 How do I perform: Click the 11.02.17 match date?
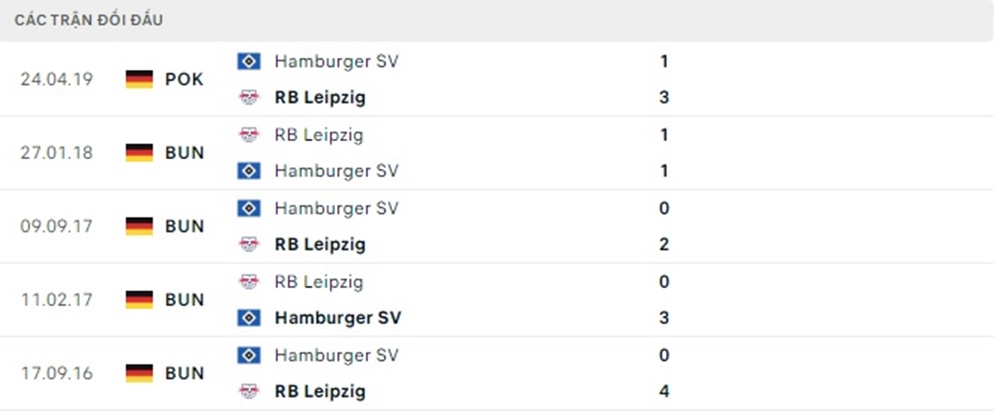[x=56, y=300]
